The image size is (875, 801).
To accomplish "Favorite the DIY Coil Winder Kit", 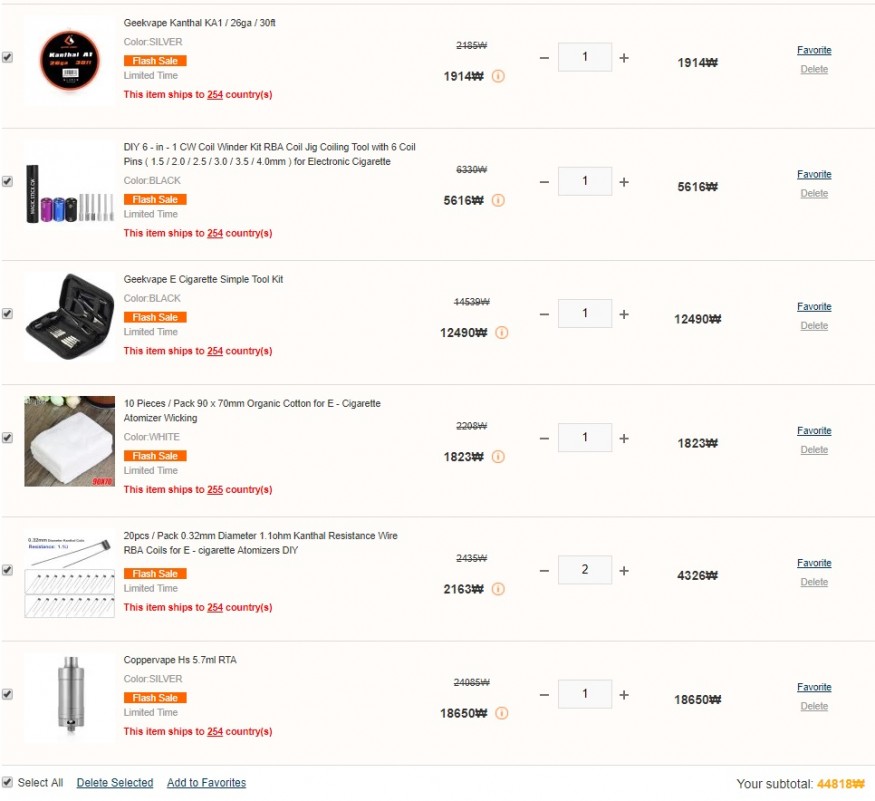I will click(814, 175).
